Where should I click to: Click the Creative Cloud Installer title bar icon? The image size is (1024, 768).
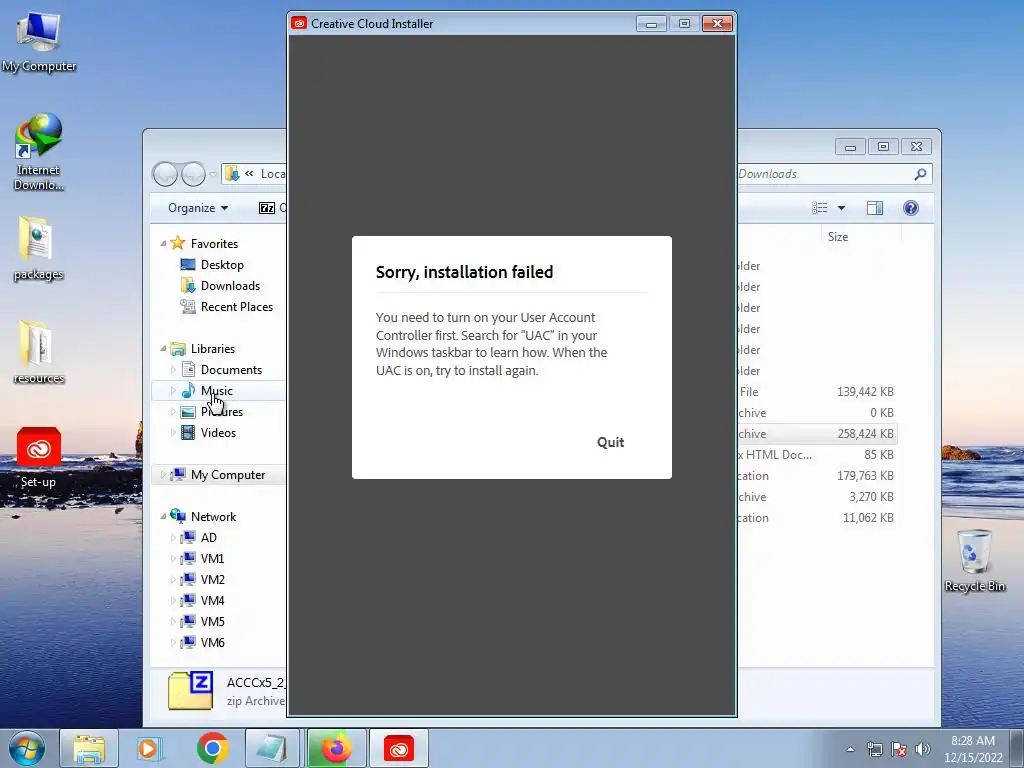click(x=299, y=24)
